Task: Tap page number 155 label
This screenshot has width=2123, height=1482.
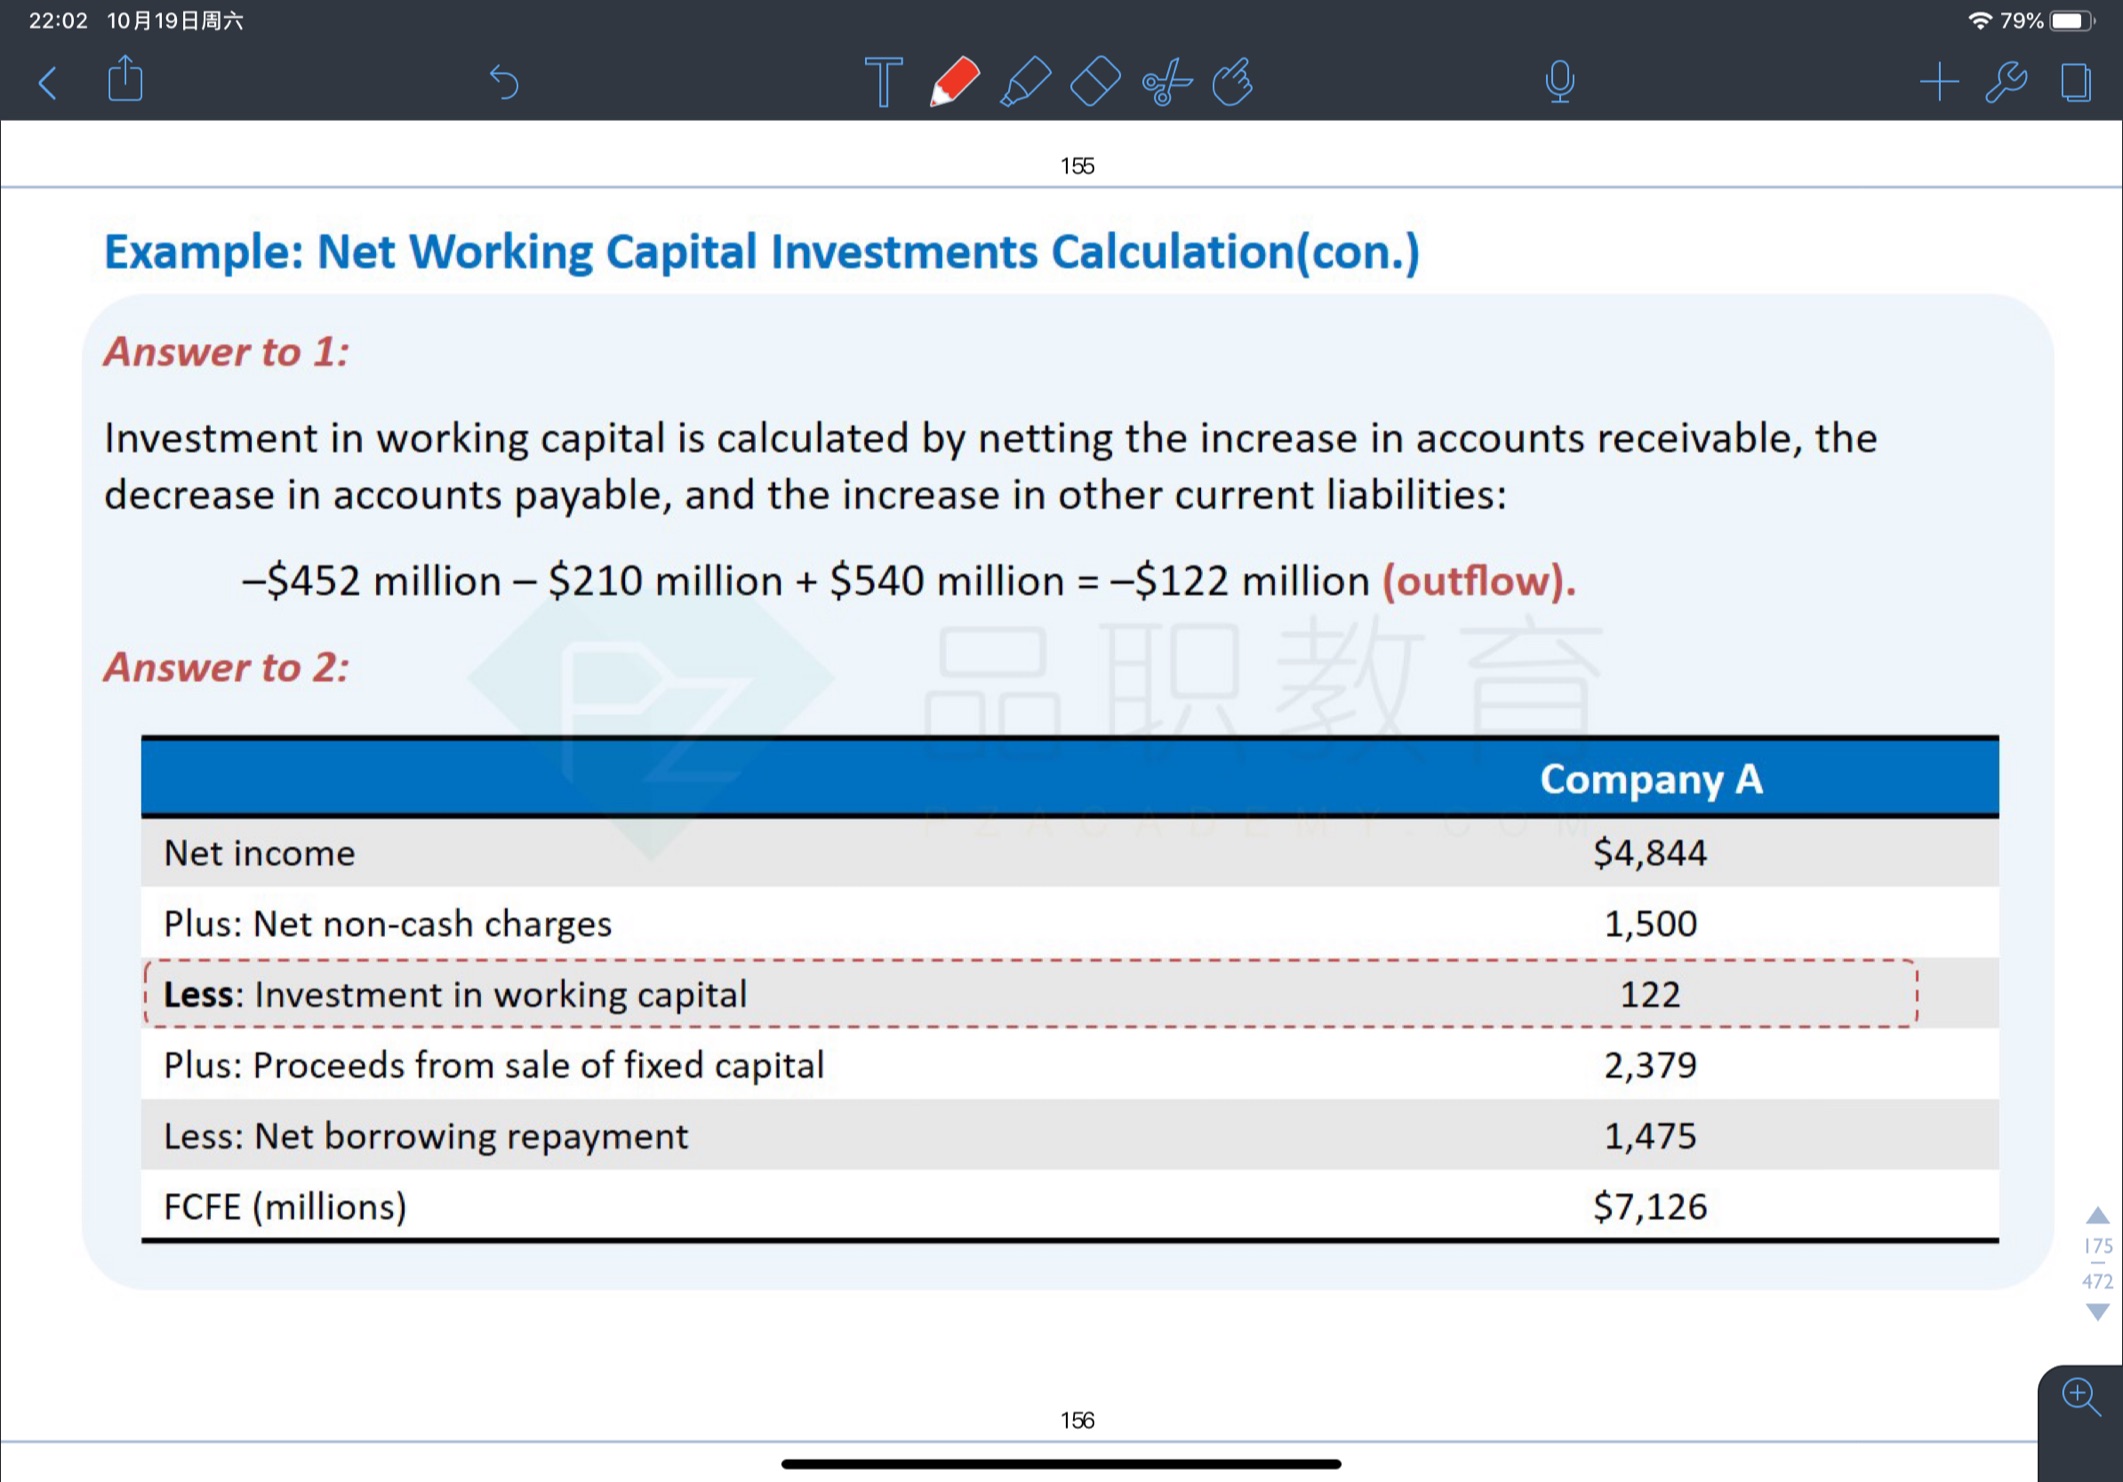Action: tap(1077, 166)
